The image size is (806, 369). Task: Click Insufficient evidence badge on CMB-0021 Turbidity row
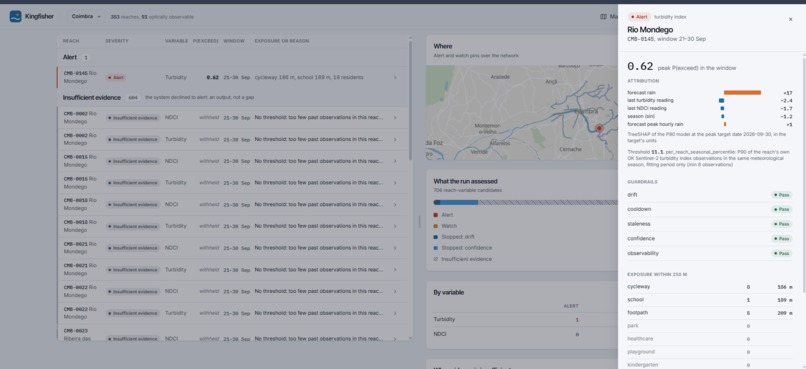[133, 269]
